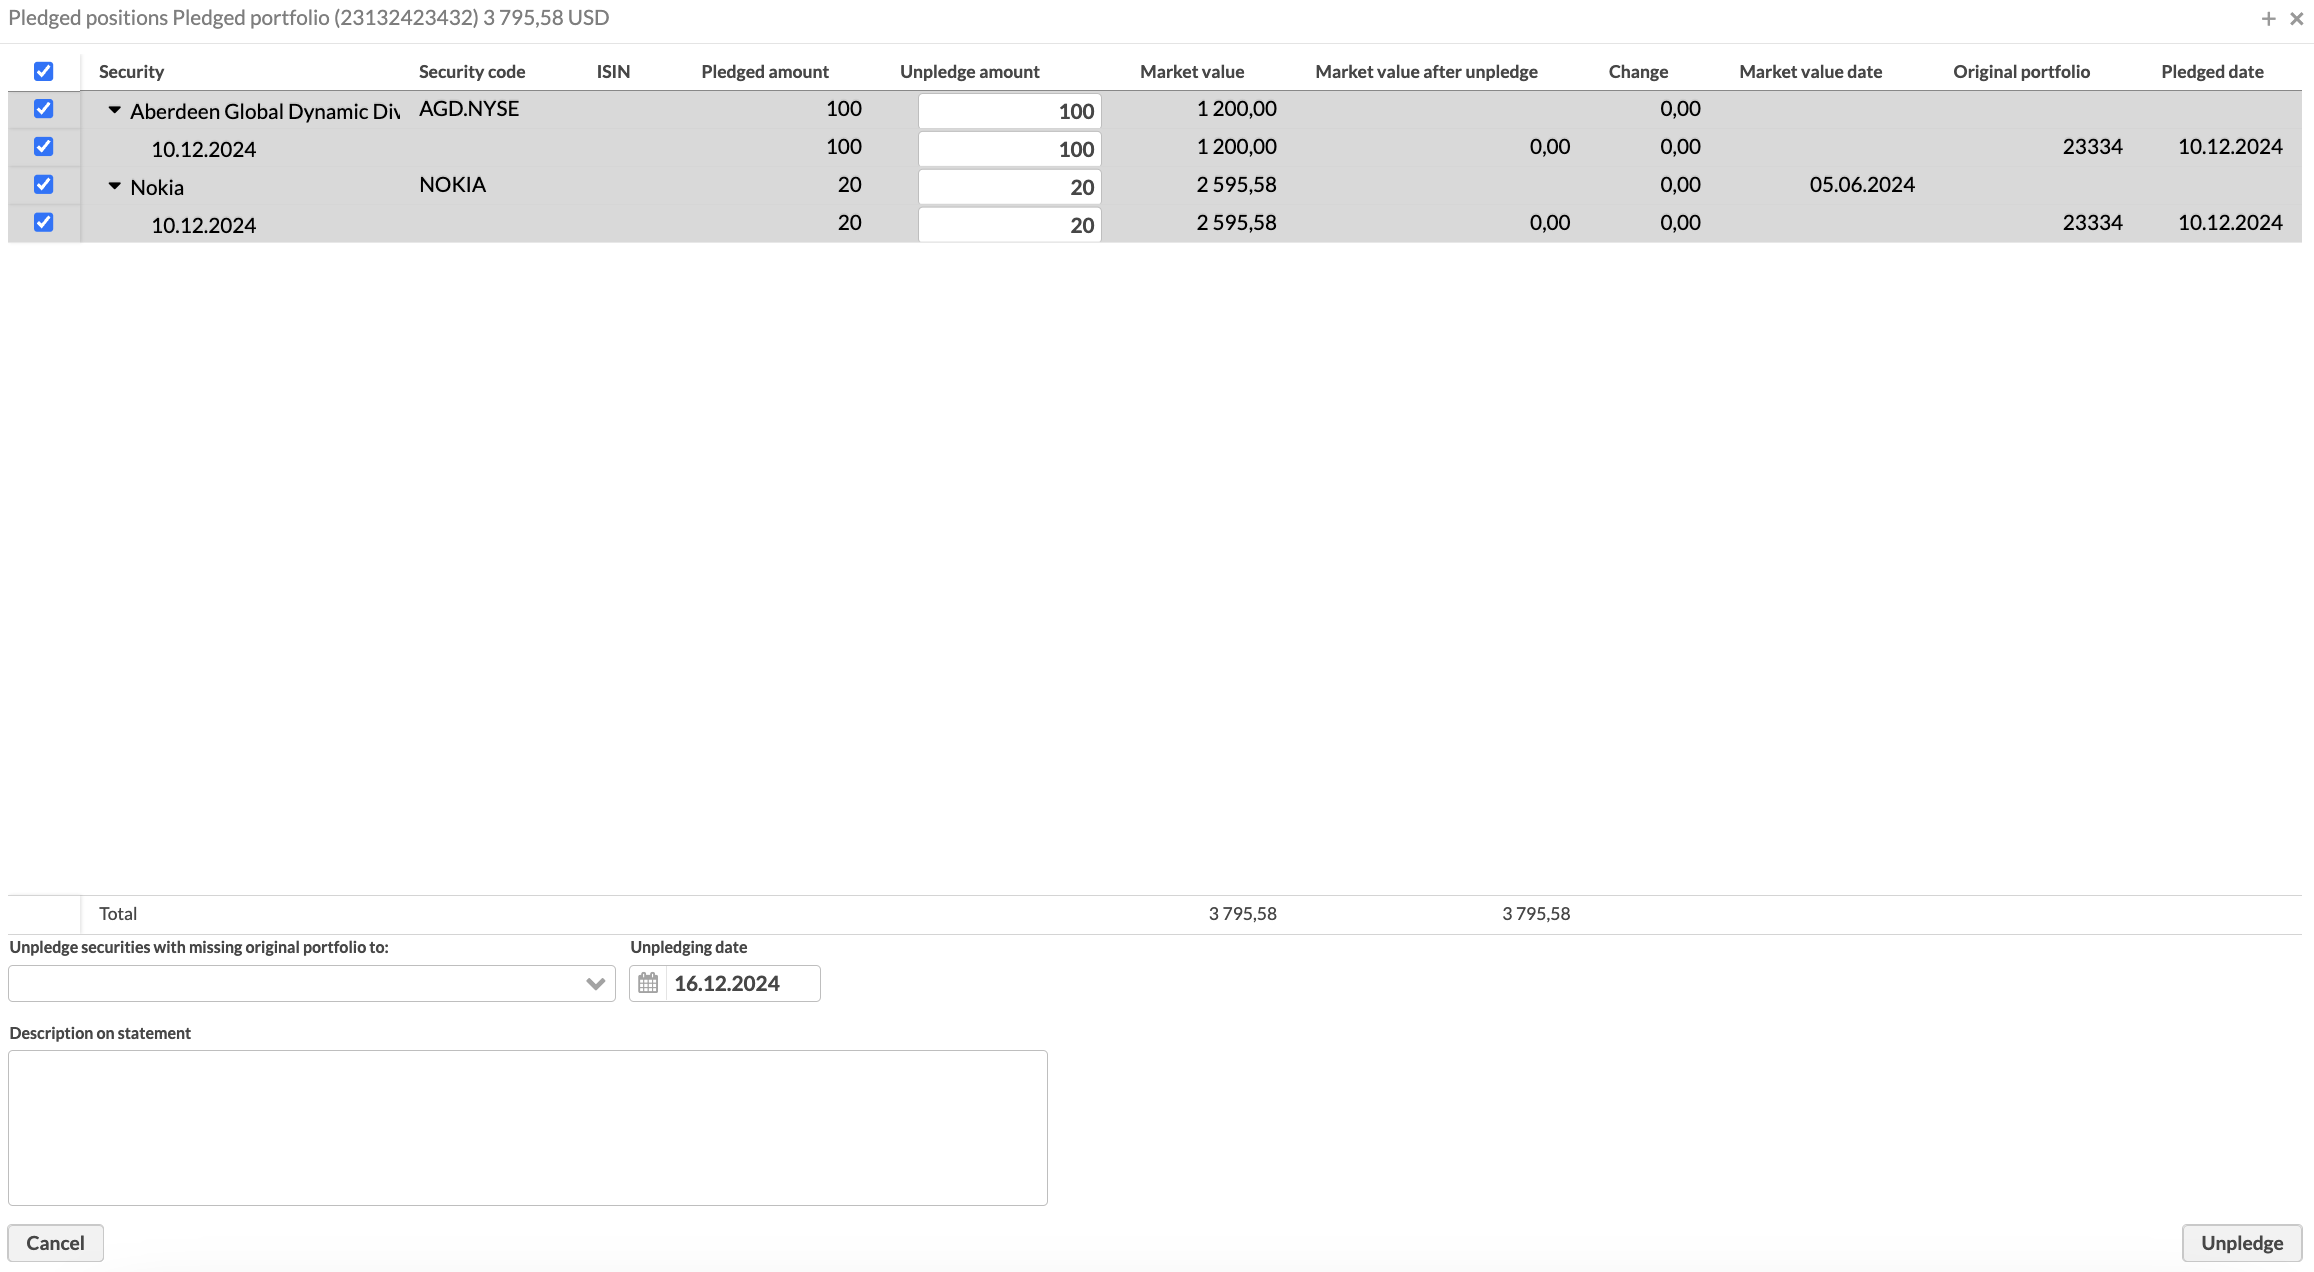Click the ISIN column header
Image resolution: width=2314 pixels, height=1272 pixels.
613,72
